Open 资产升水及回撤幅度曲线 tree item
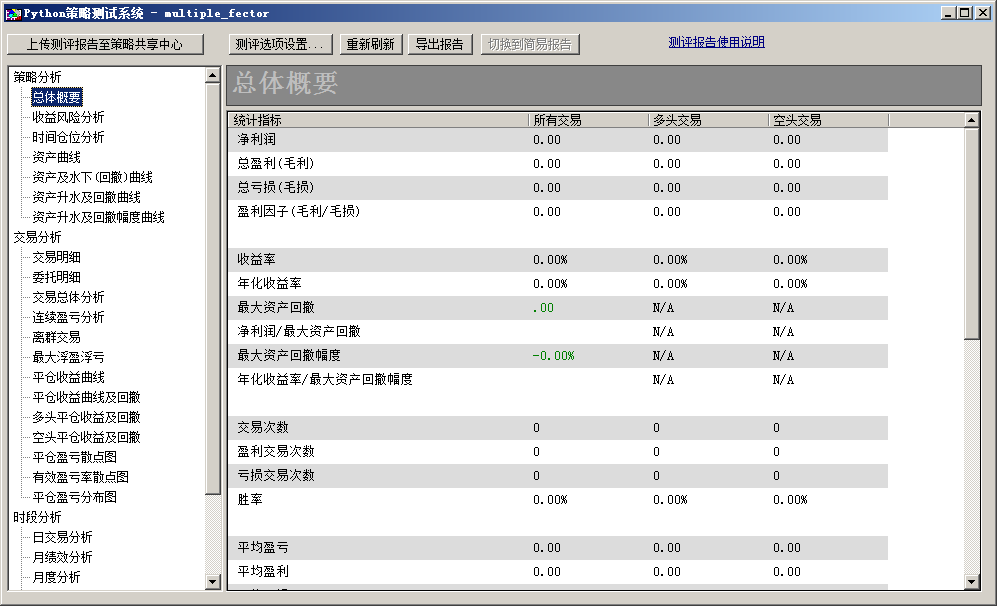Image resolution: width=997 pixels, height=606 pixels. coord(99,217)
